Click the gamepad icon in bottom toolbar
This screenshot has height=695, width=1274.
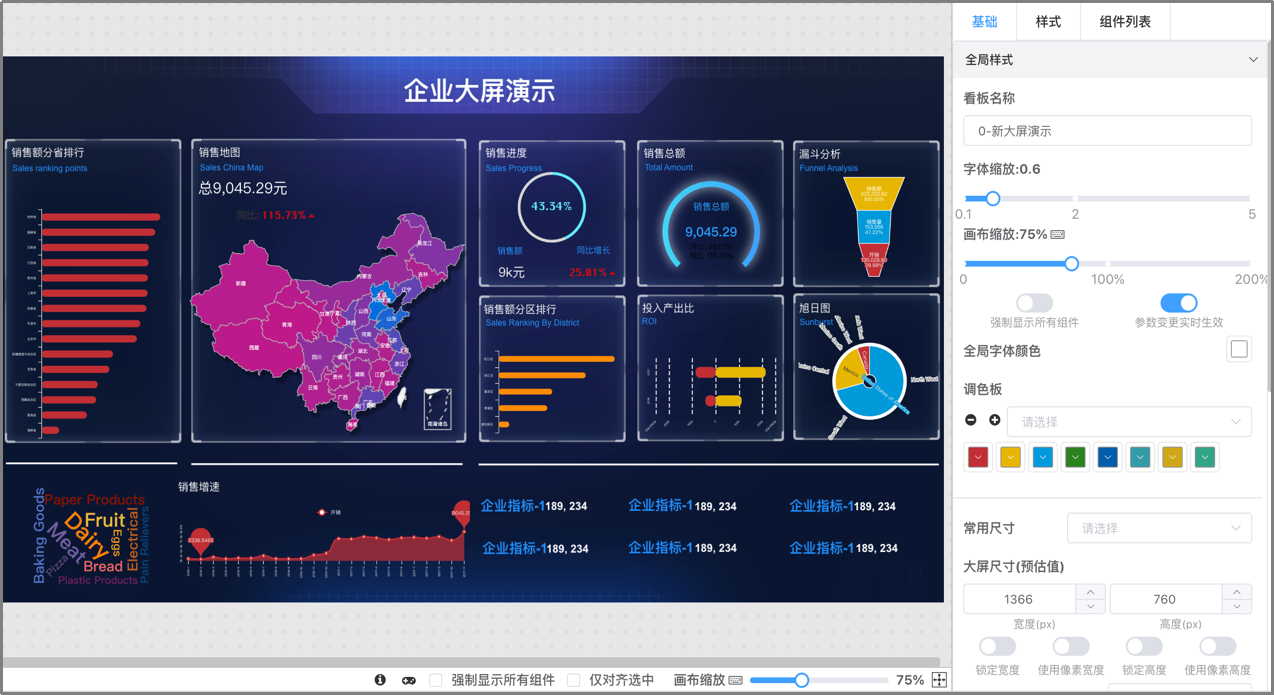pos(409,680)
